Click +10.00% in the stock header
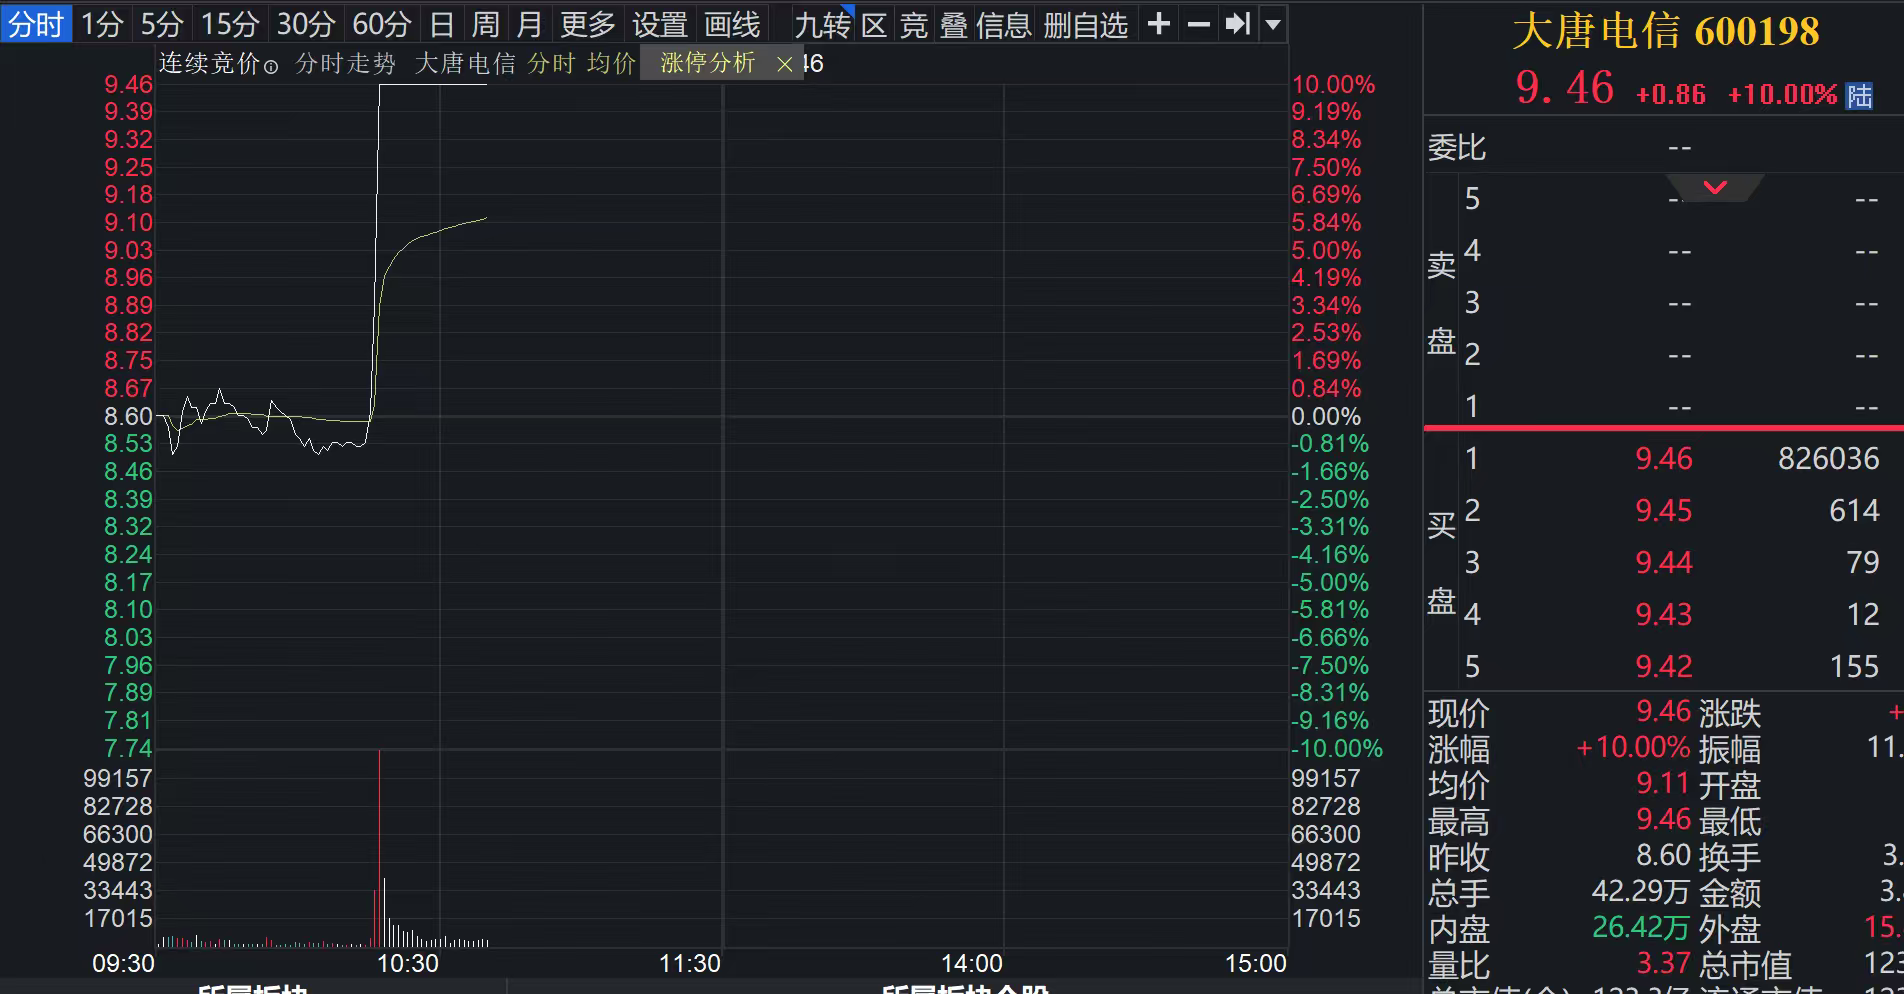1904x994 pixels. (x=1783, y=95)
